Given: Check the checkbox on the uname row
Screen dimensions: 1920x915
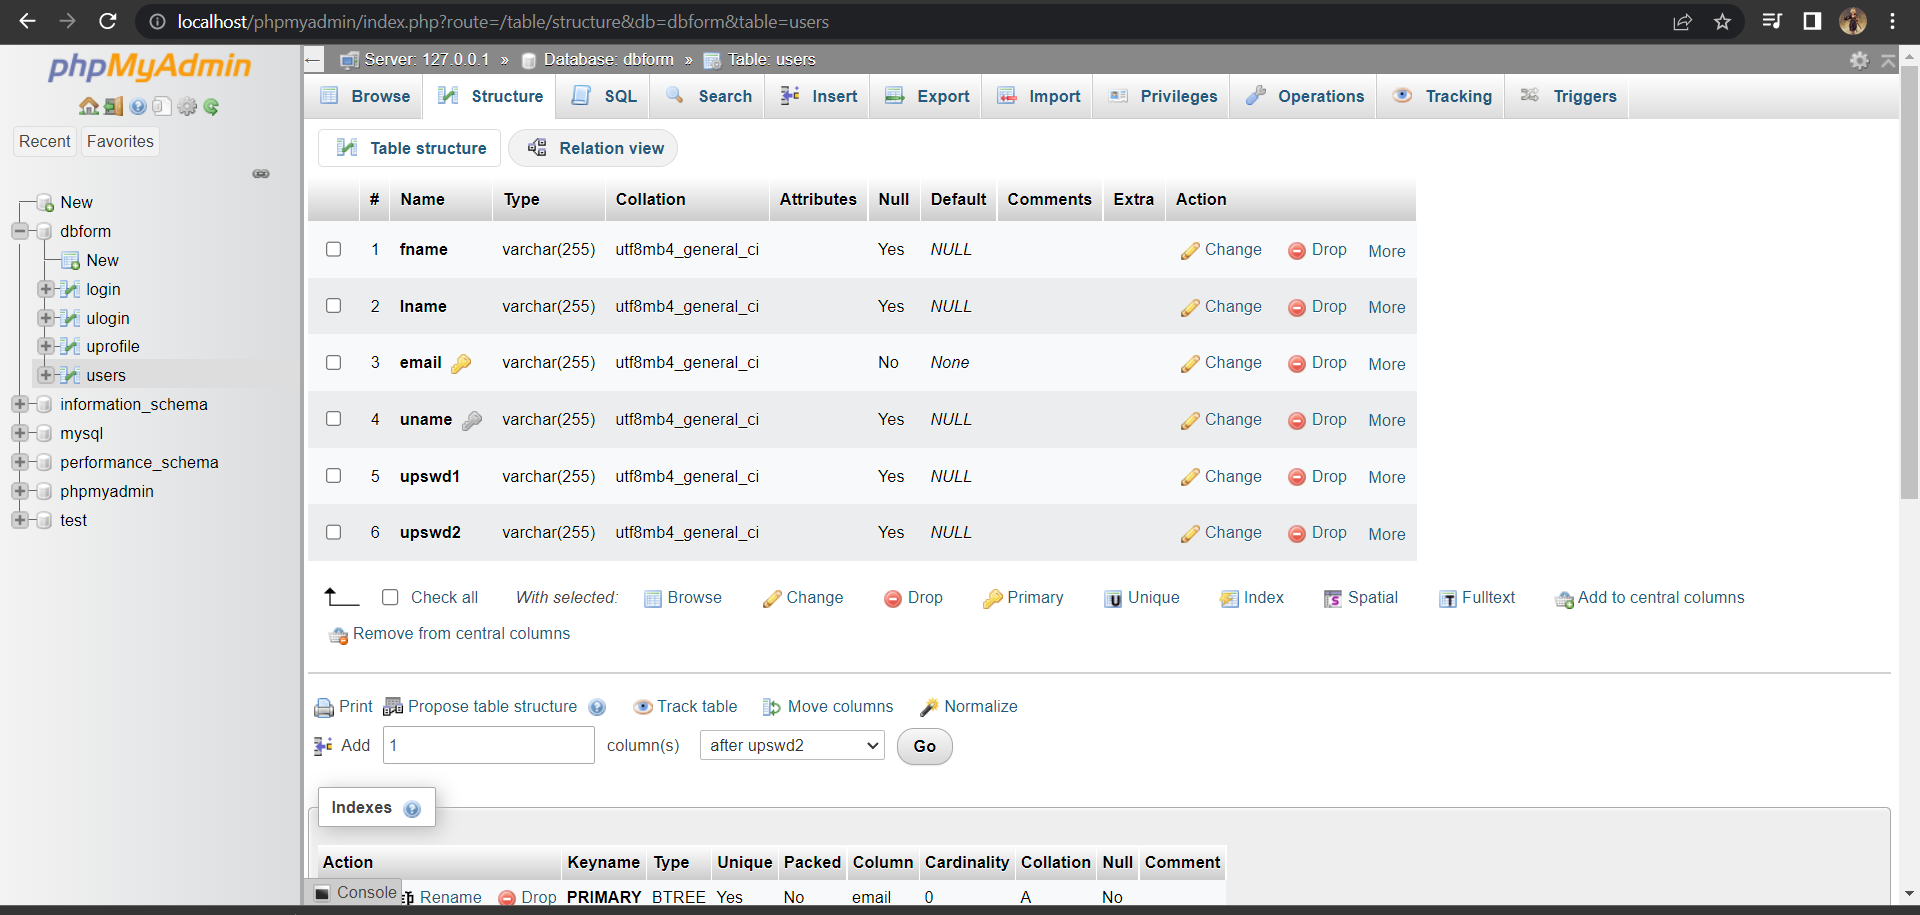Looking at the screenshot, I should 333,419.
